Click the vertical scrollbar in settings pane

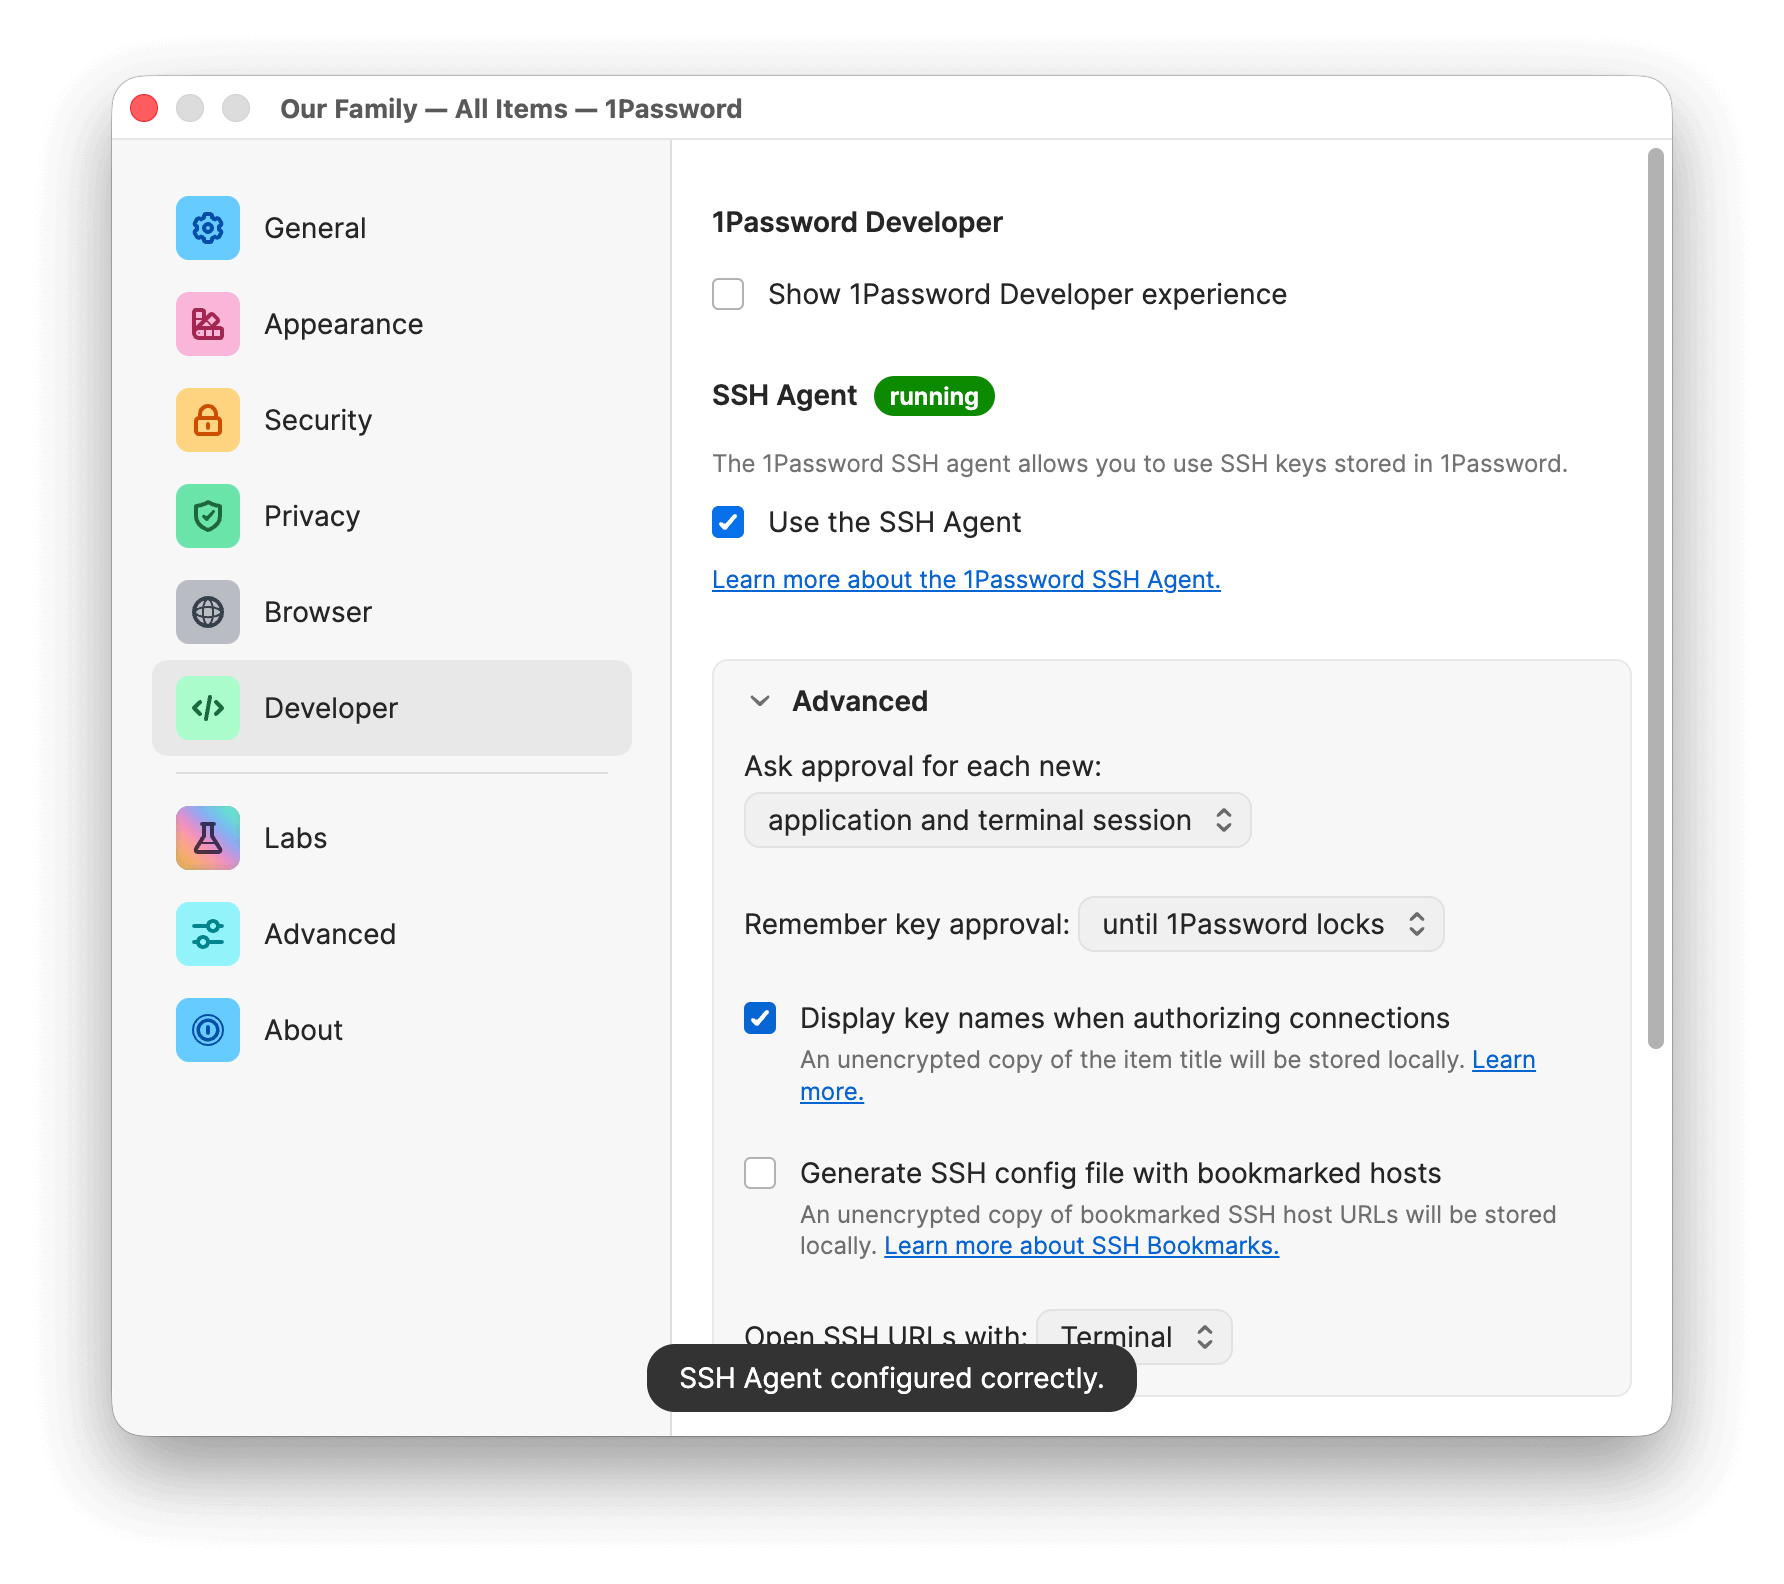coord(1656,598)
